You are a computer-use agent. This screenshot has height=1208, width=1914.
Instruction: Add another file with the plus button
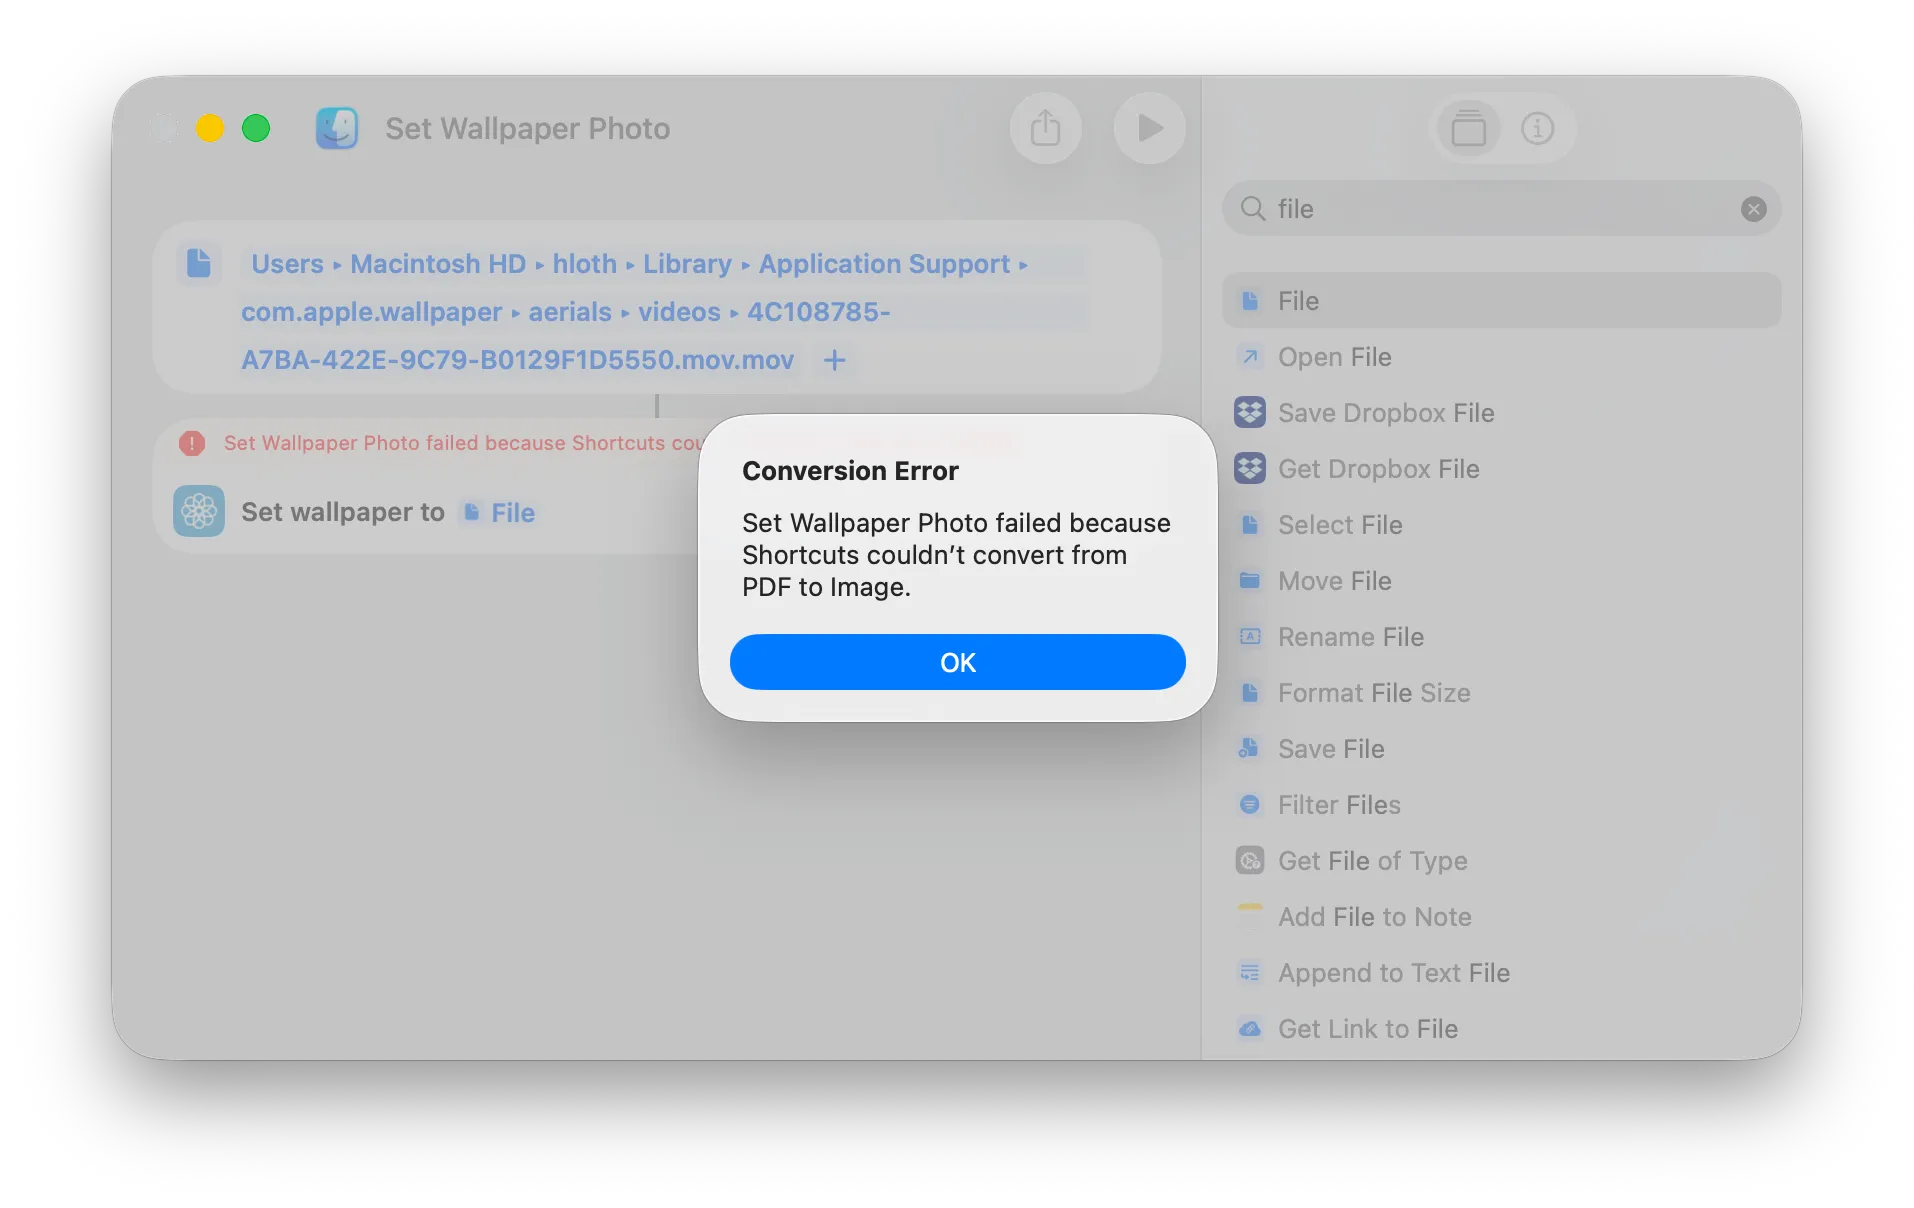pyautogui.click(x=834, y=360)
